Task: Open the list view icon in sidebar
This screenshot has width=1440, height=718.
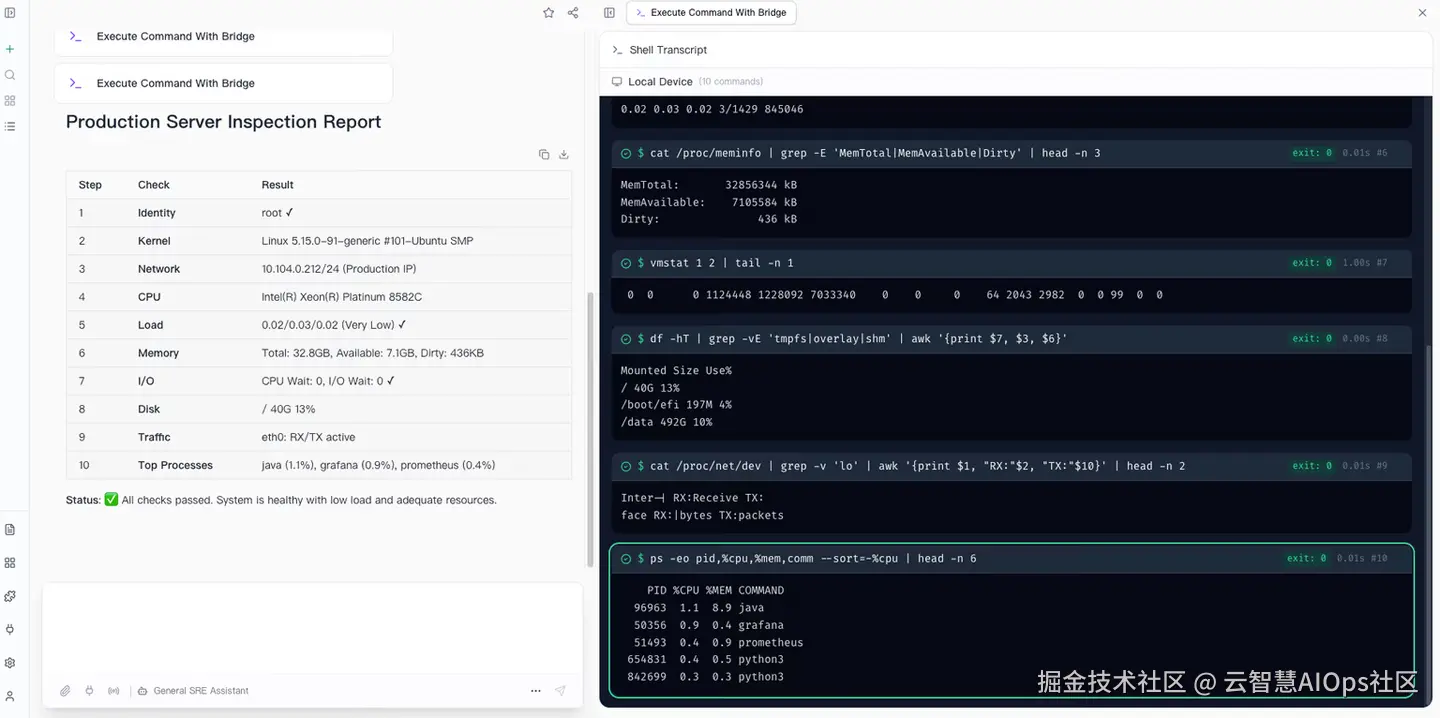Action: tap(10, 127)
